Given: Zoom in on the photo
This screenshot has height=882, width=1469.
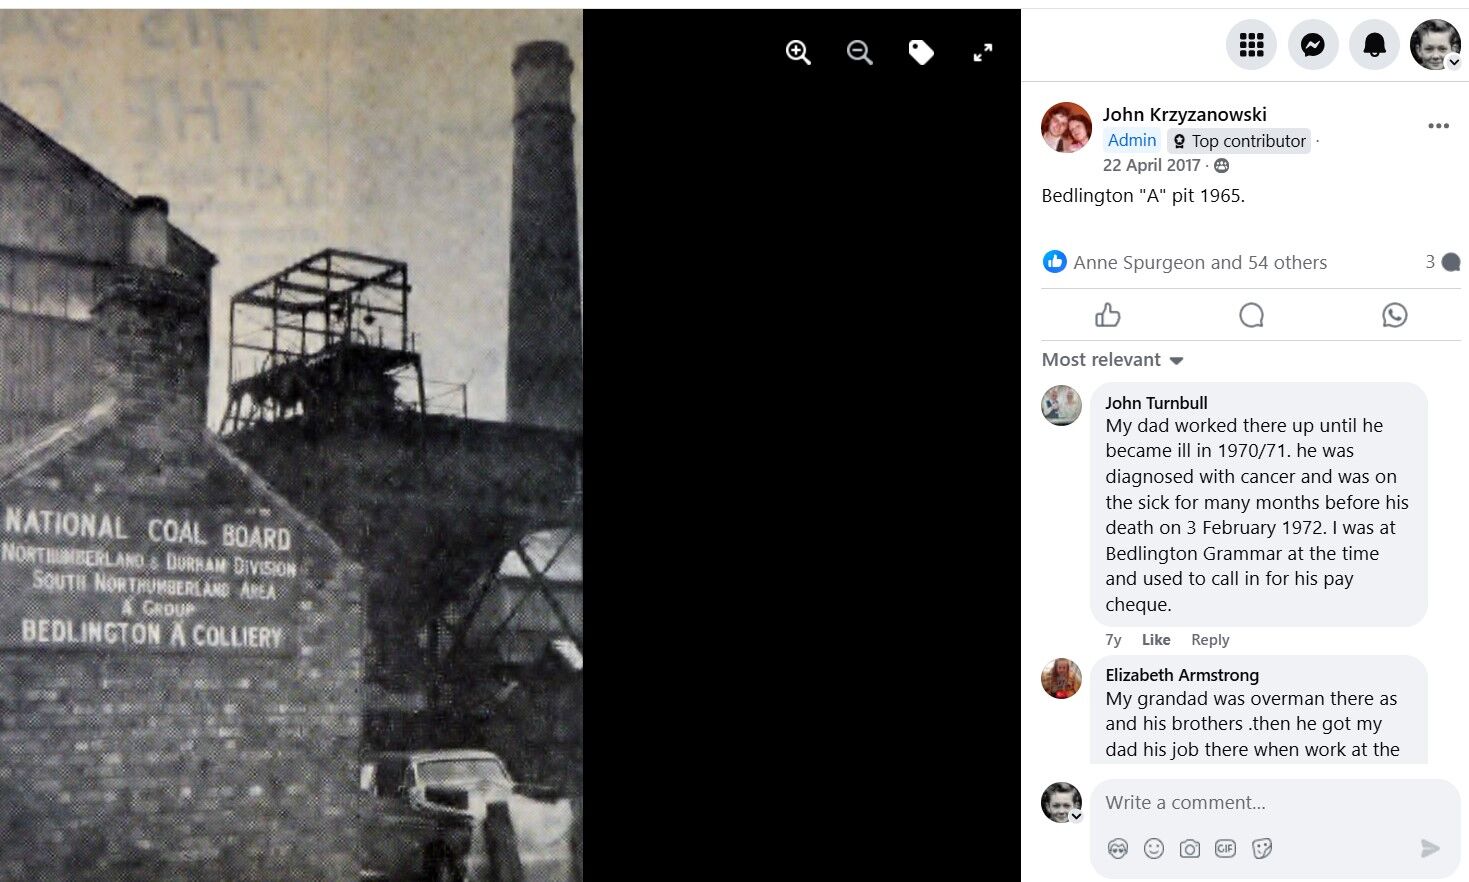Looking at the screenshot, I should click(x=798, y=53).
